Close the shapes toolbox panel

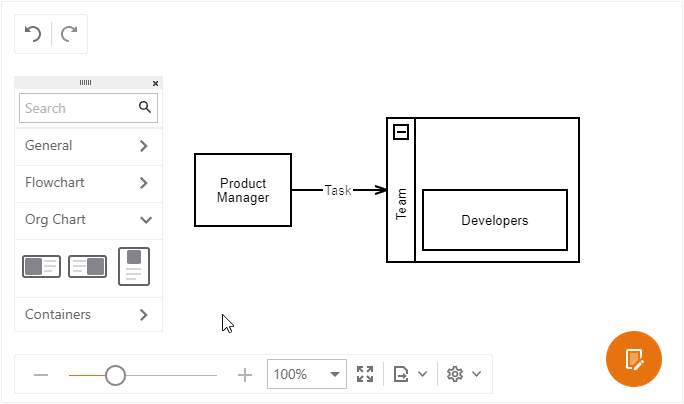155,83
